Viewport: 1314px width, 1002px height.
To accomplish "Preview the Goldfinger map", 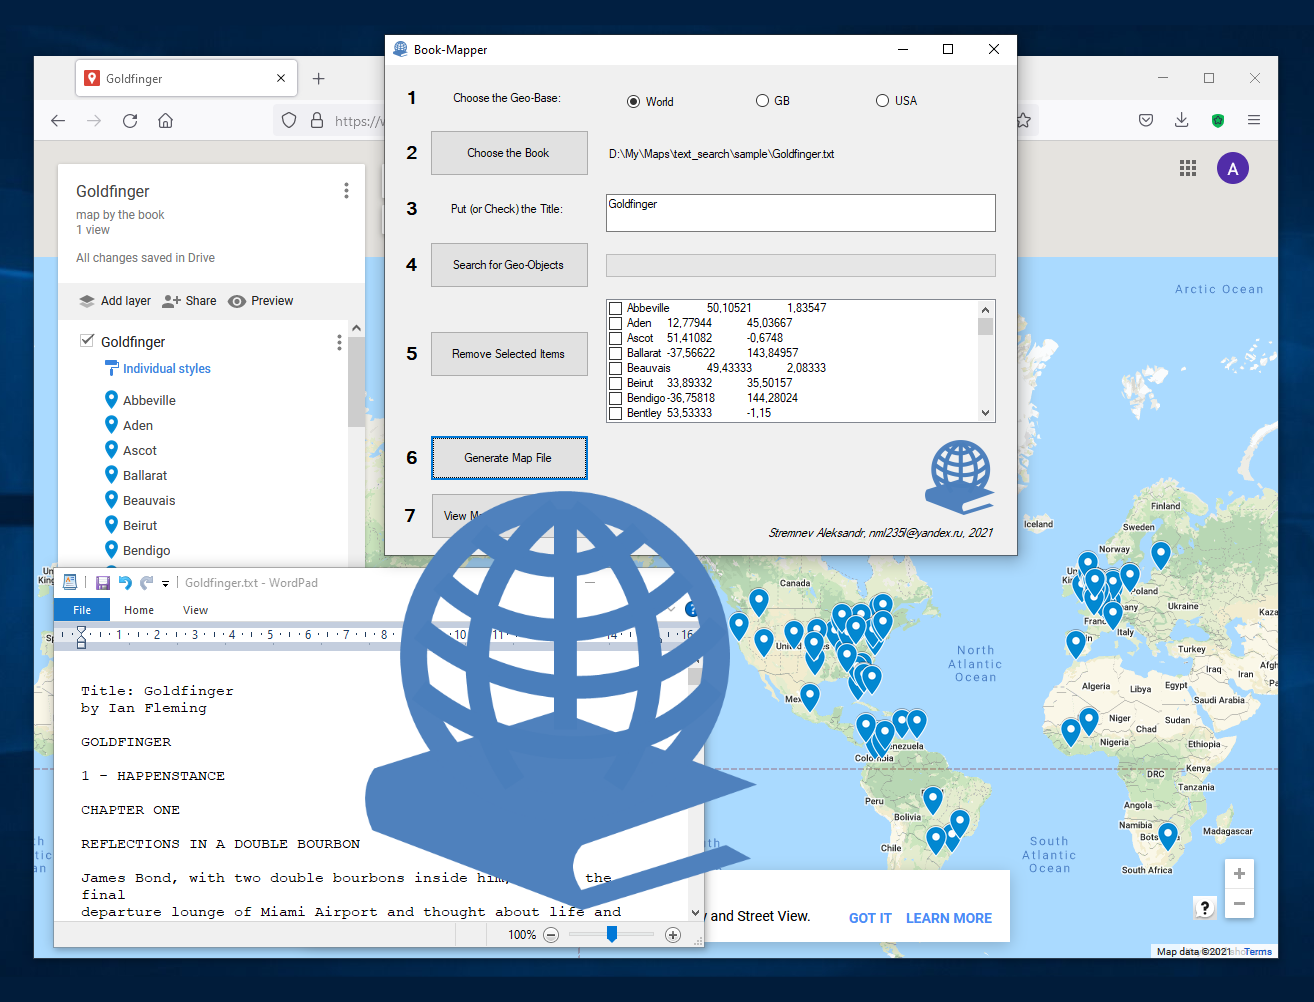I will click(x=260, y=301).
